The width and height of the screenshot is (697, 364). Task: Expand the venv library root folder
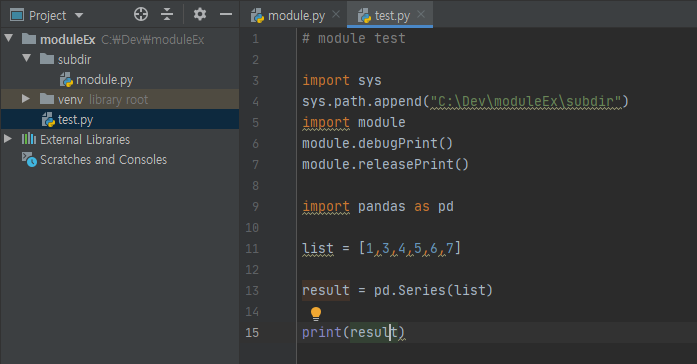click(x=26, y=98)
